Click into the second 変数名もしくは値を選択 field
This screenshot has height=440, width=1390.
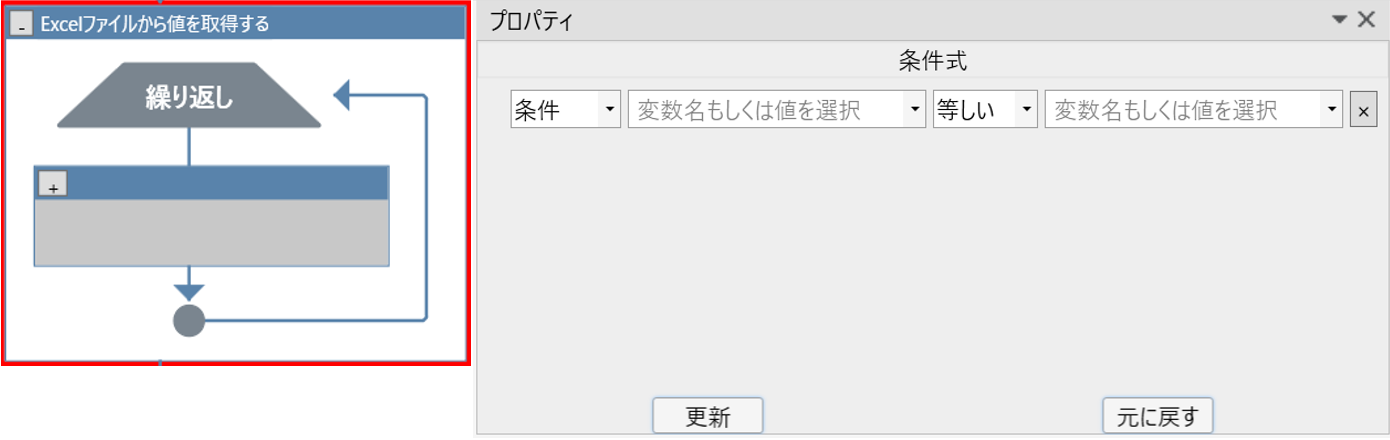1183,110
